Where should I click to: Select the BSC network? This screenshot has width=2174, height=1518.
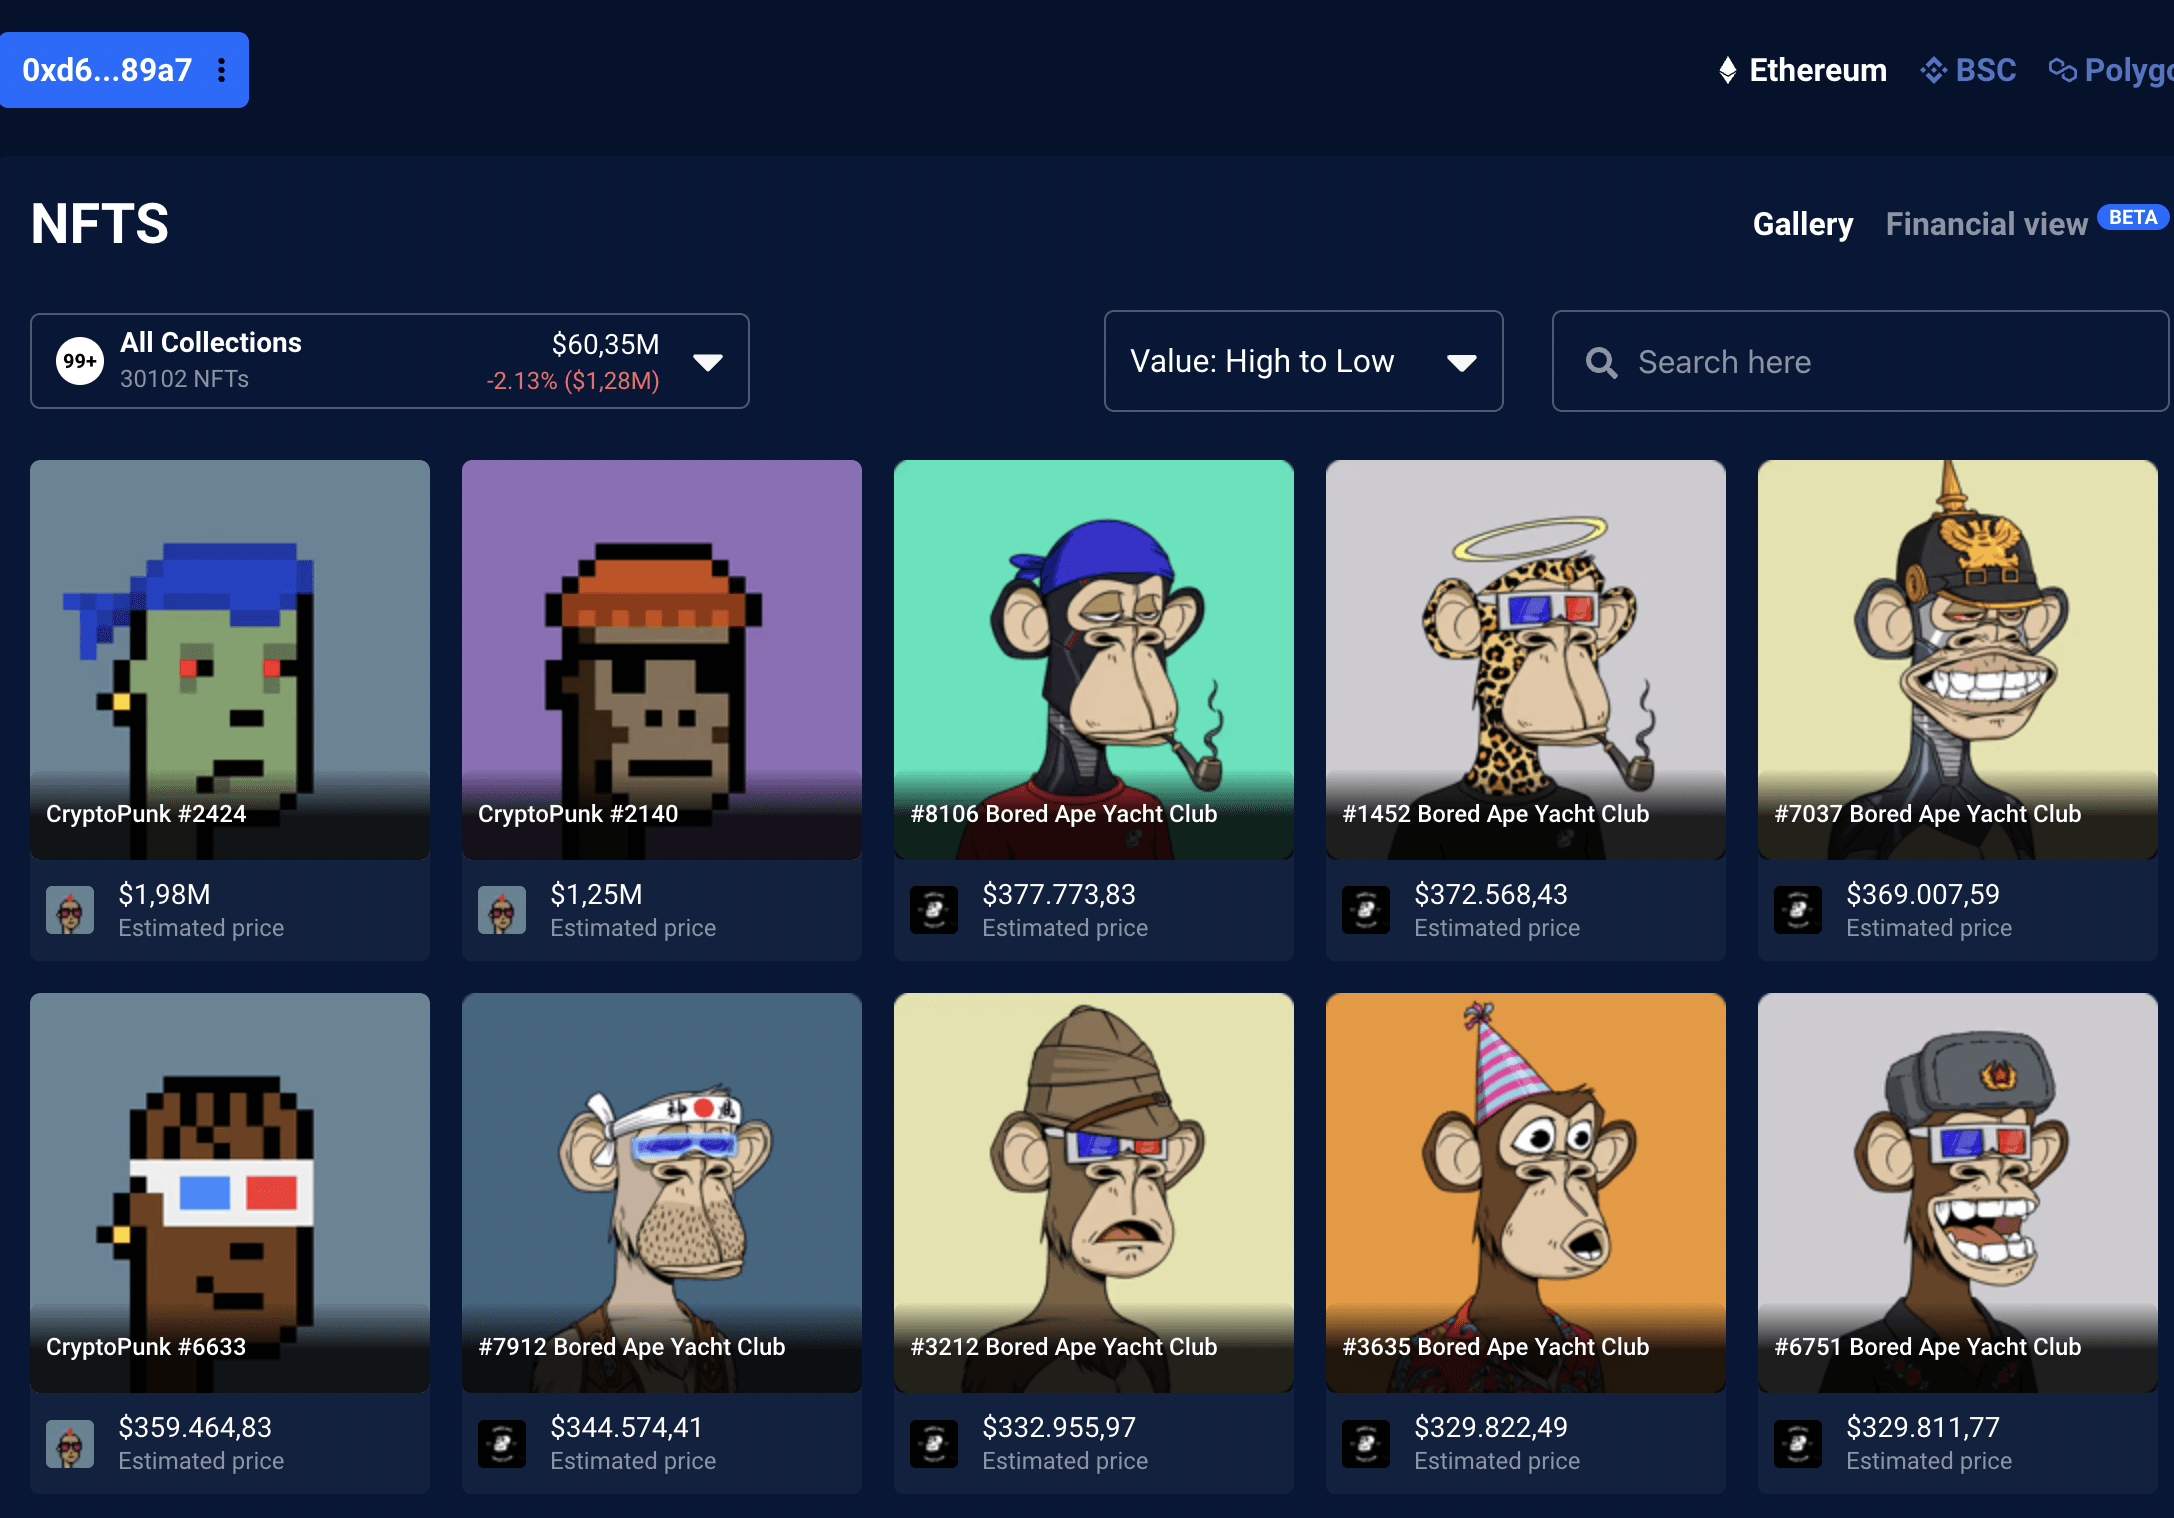pos(1985,70)
